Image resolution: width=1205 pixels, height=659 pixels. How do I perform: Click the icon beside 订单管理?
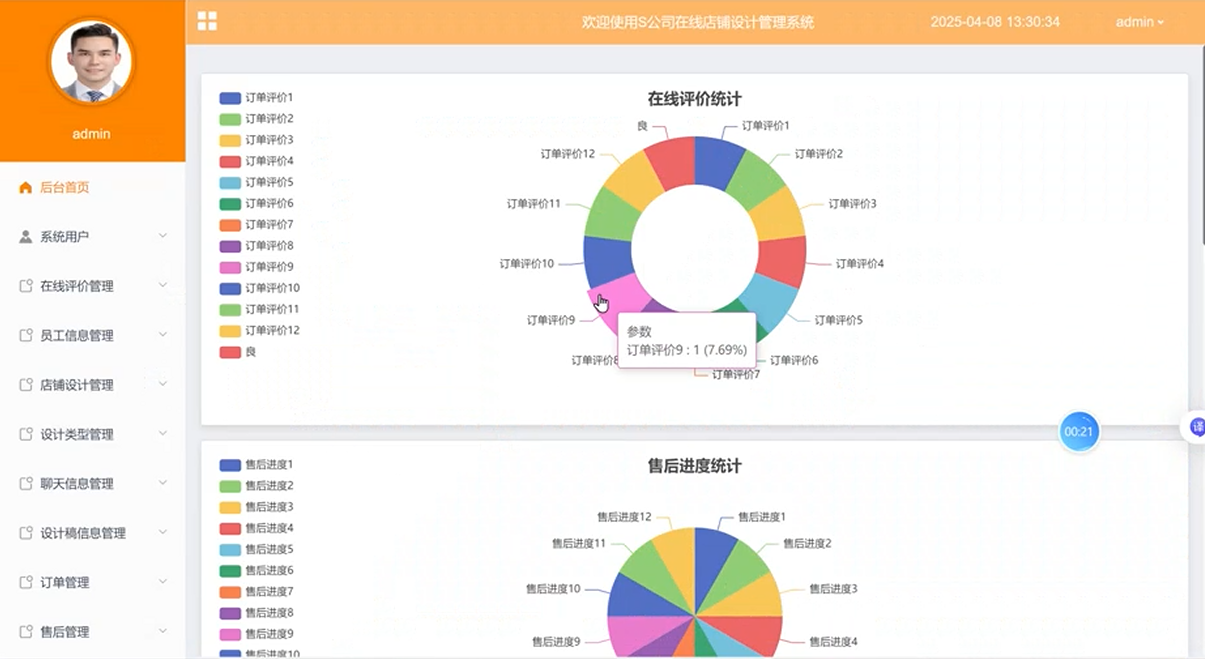point(26,582)
